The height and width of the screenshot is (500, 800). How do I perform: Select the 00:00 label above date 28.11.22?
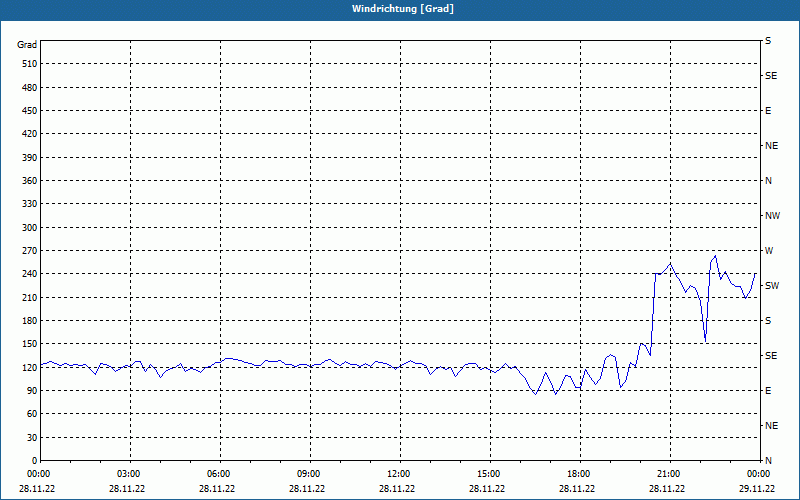coord(39,474)
